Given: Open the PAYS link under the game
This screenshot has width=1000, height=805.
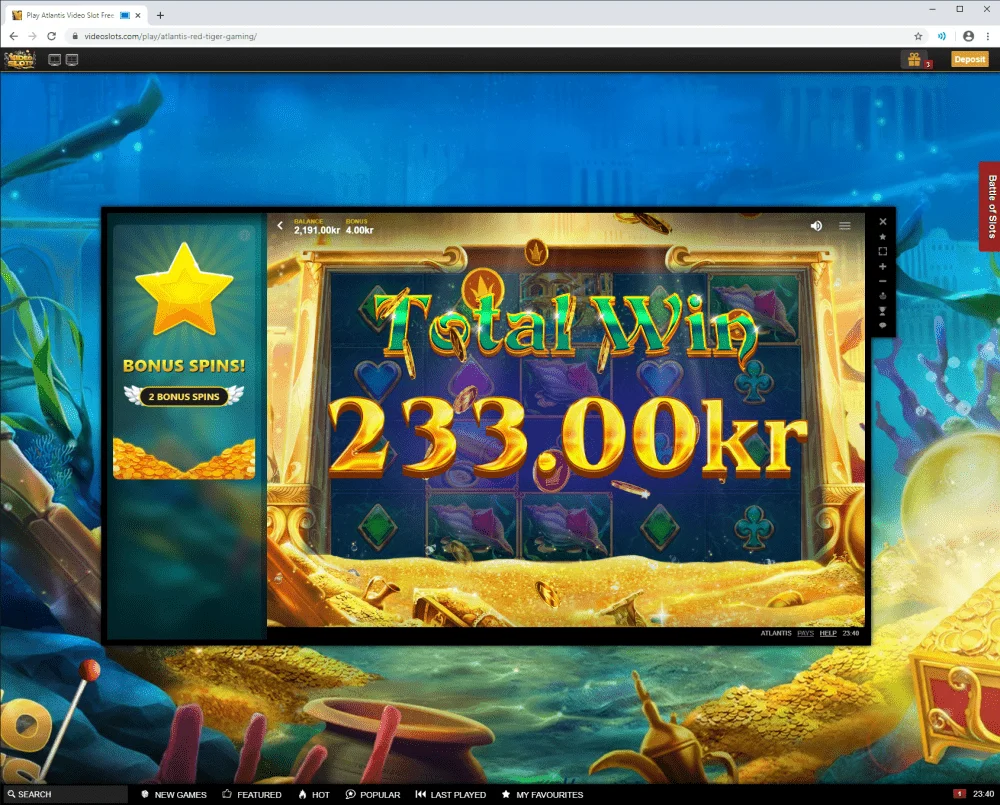Looking at the screenshot, I should click(x=805, y=633).
